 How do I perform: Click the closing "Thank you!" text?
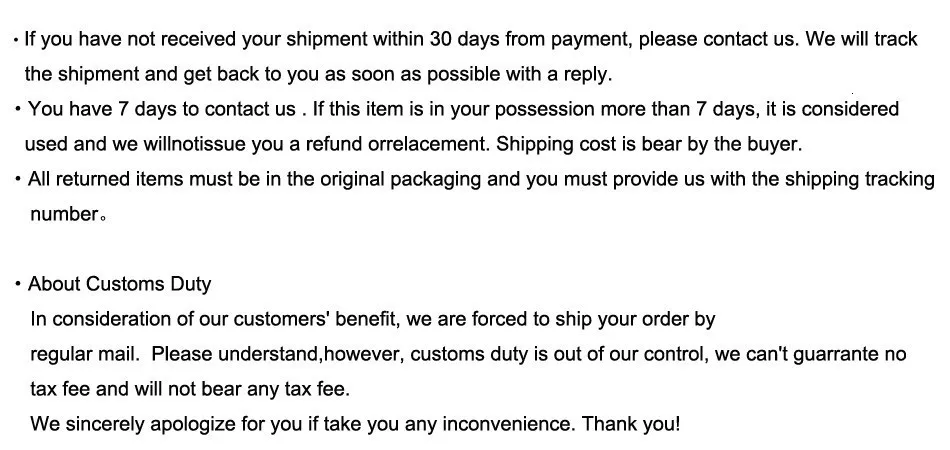click(x=631, y=424)
